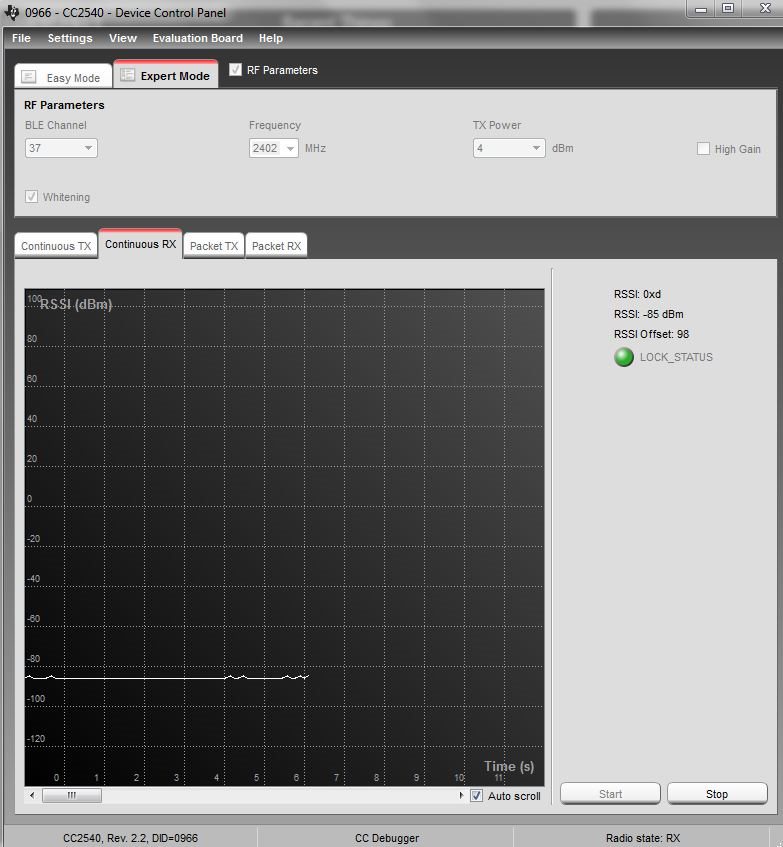Click the green LOCK_STATUS indicator
This screenshot has height=847, width=783.
(624, 357)
